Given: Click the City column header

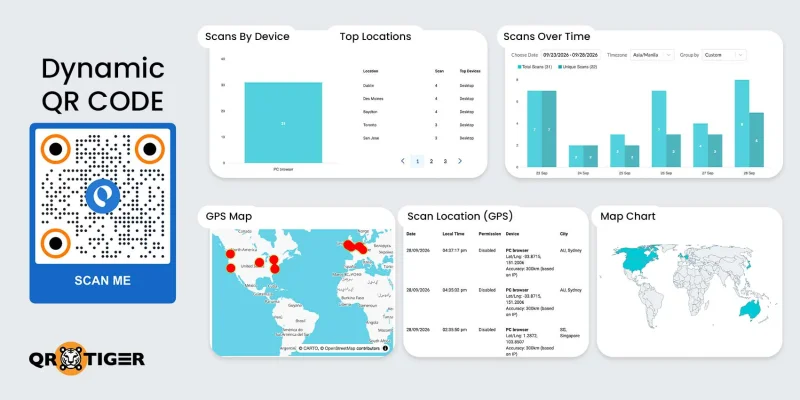Looking at the screenshot, I should [563, 234].
